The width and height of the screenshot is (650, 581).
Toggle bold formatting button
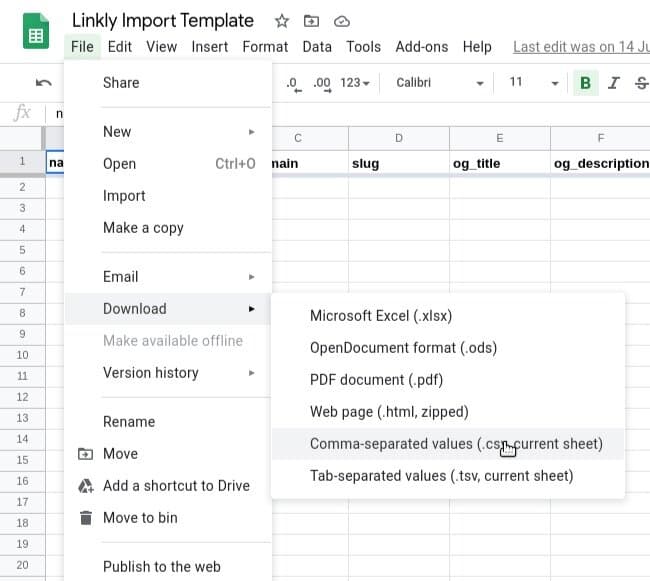[x=585, y=83]
